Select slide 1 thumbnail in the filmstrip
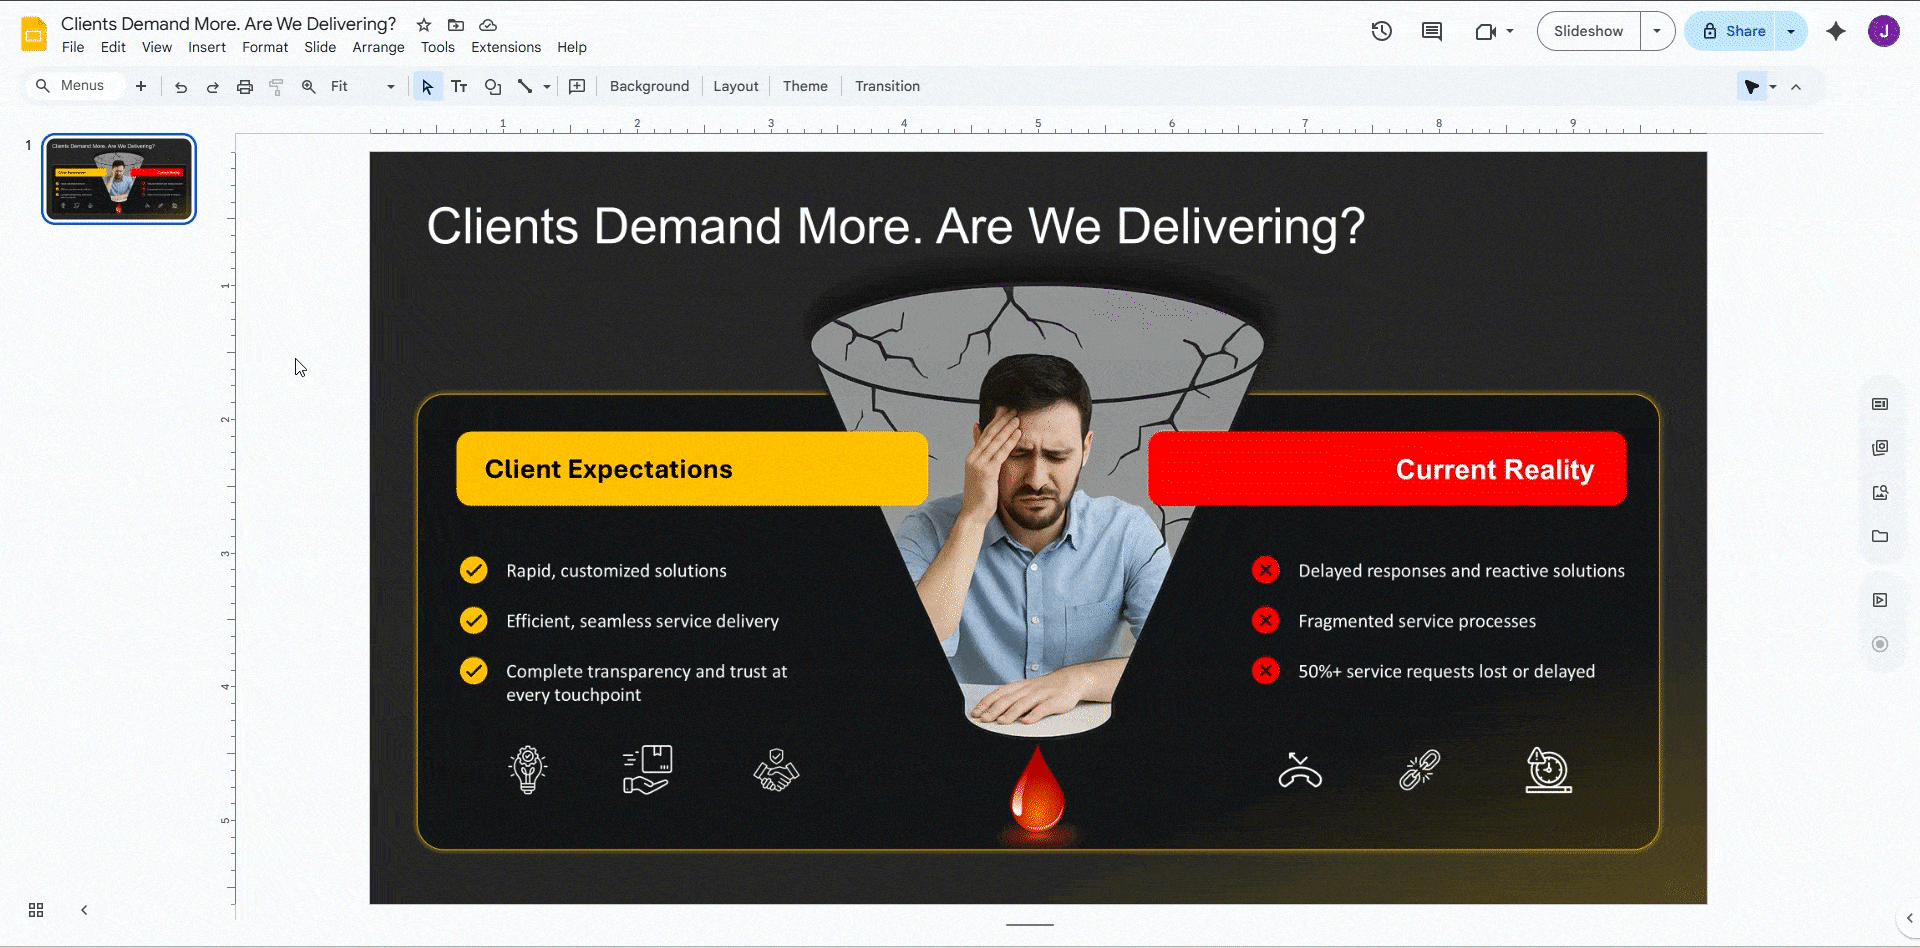The image size is (1920, 948). [x=118, y=178]
